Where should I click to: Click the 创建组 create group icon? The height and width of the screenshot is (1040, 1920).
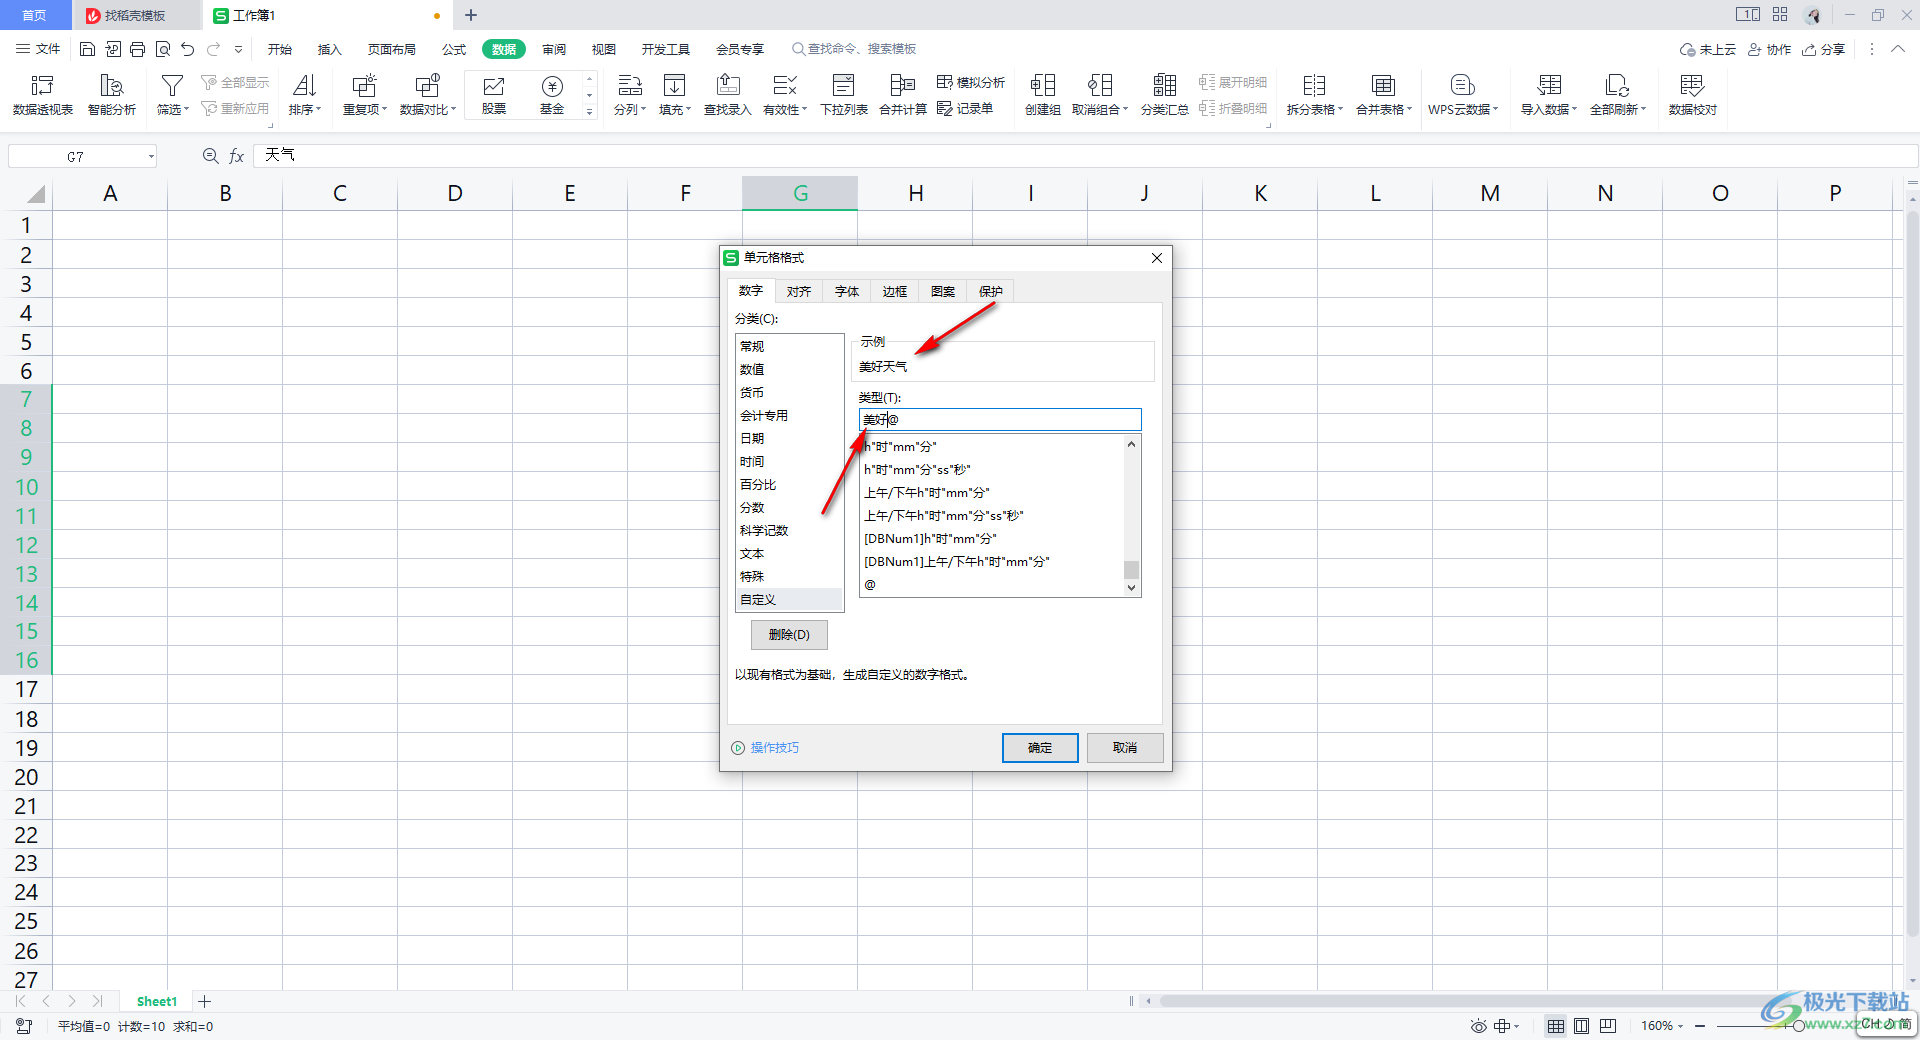1043,86
